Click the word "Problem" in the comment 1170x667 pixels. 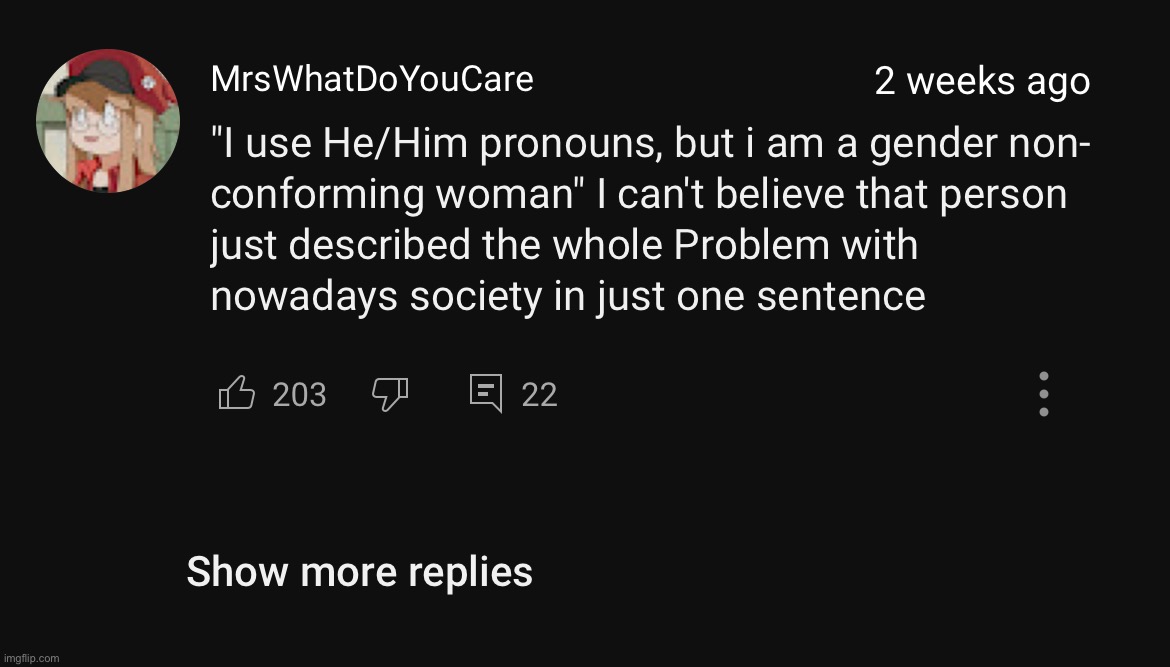coord(751,245)
